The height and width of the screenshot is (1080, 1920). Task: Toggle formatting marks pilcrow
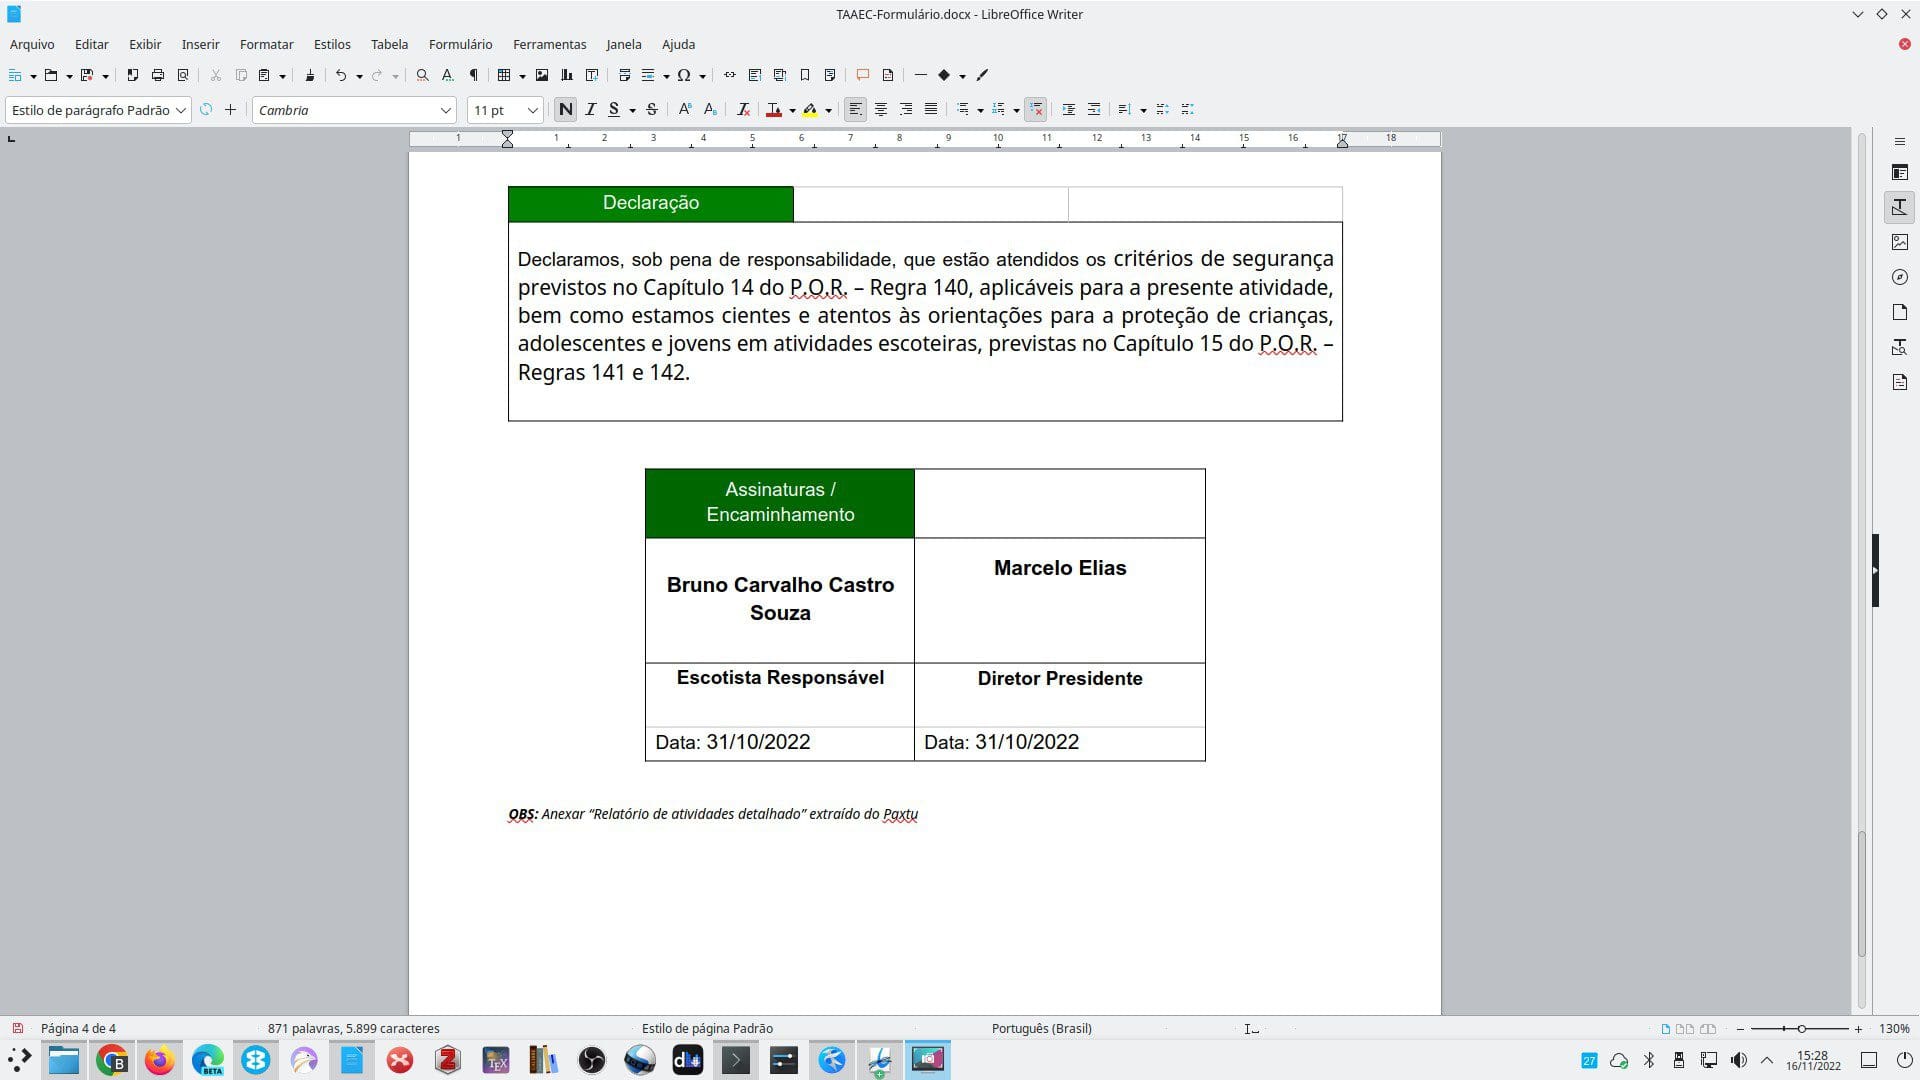[473, 75]
